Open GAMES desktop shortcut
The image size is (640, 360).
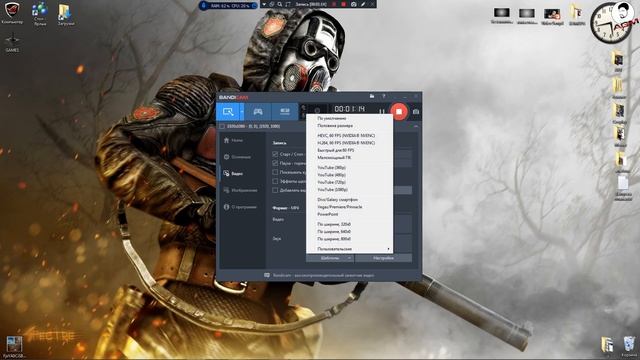(12, 43)
